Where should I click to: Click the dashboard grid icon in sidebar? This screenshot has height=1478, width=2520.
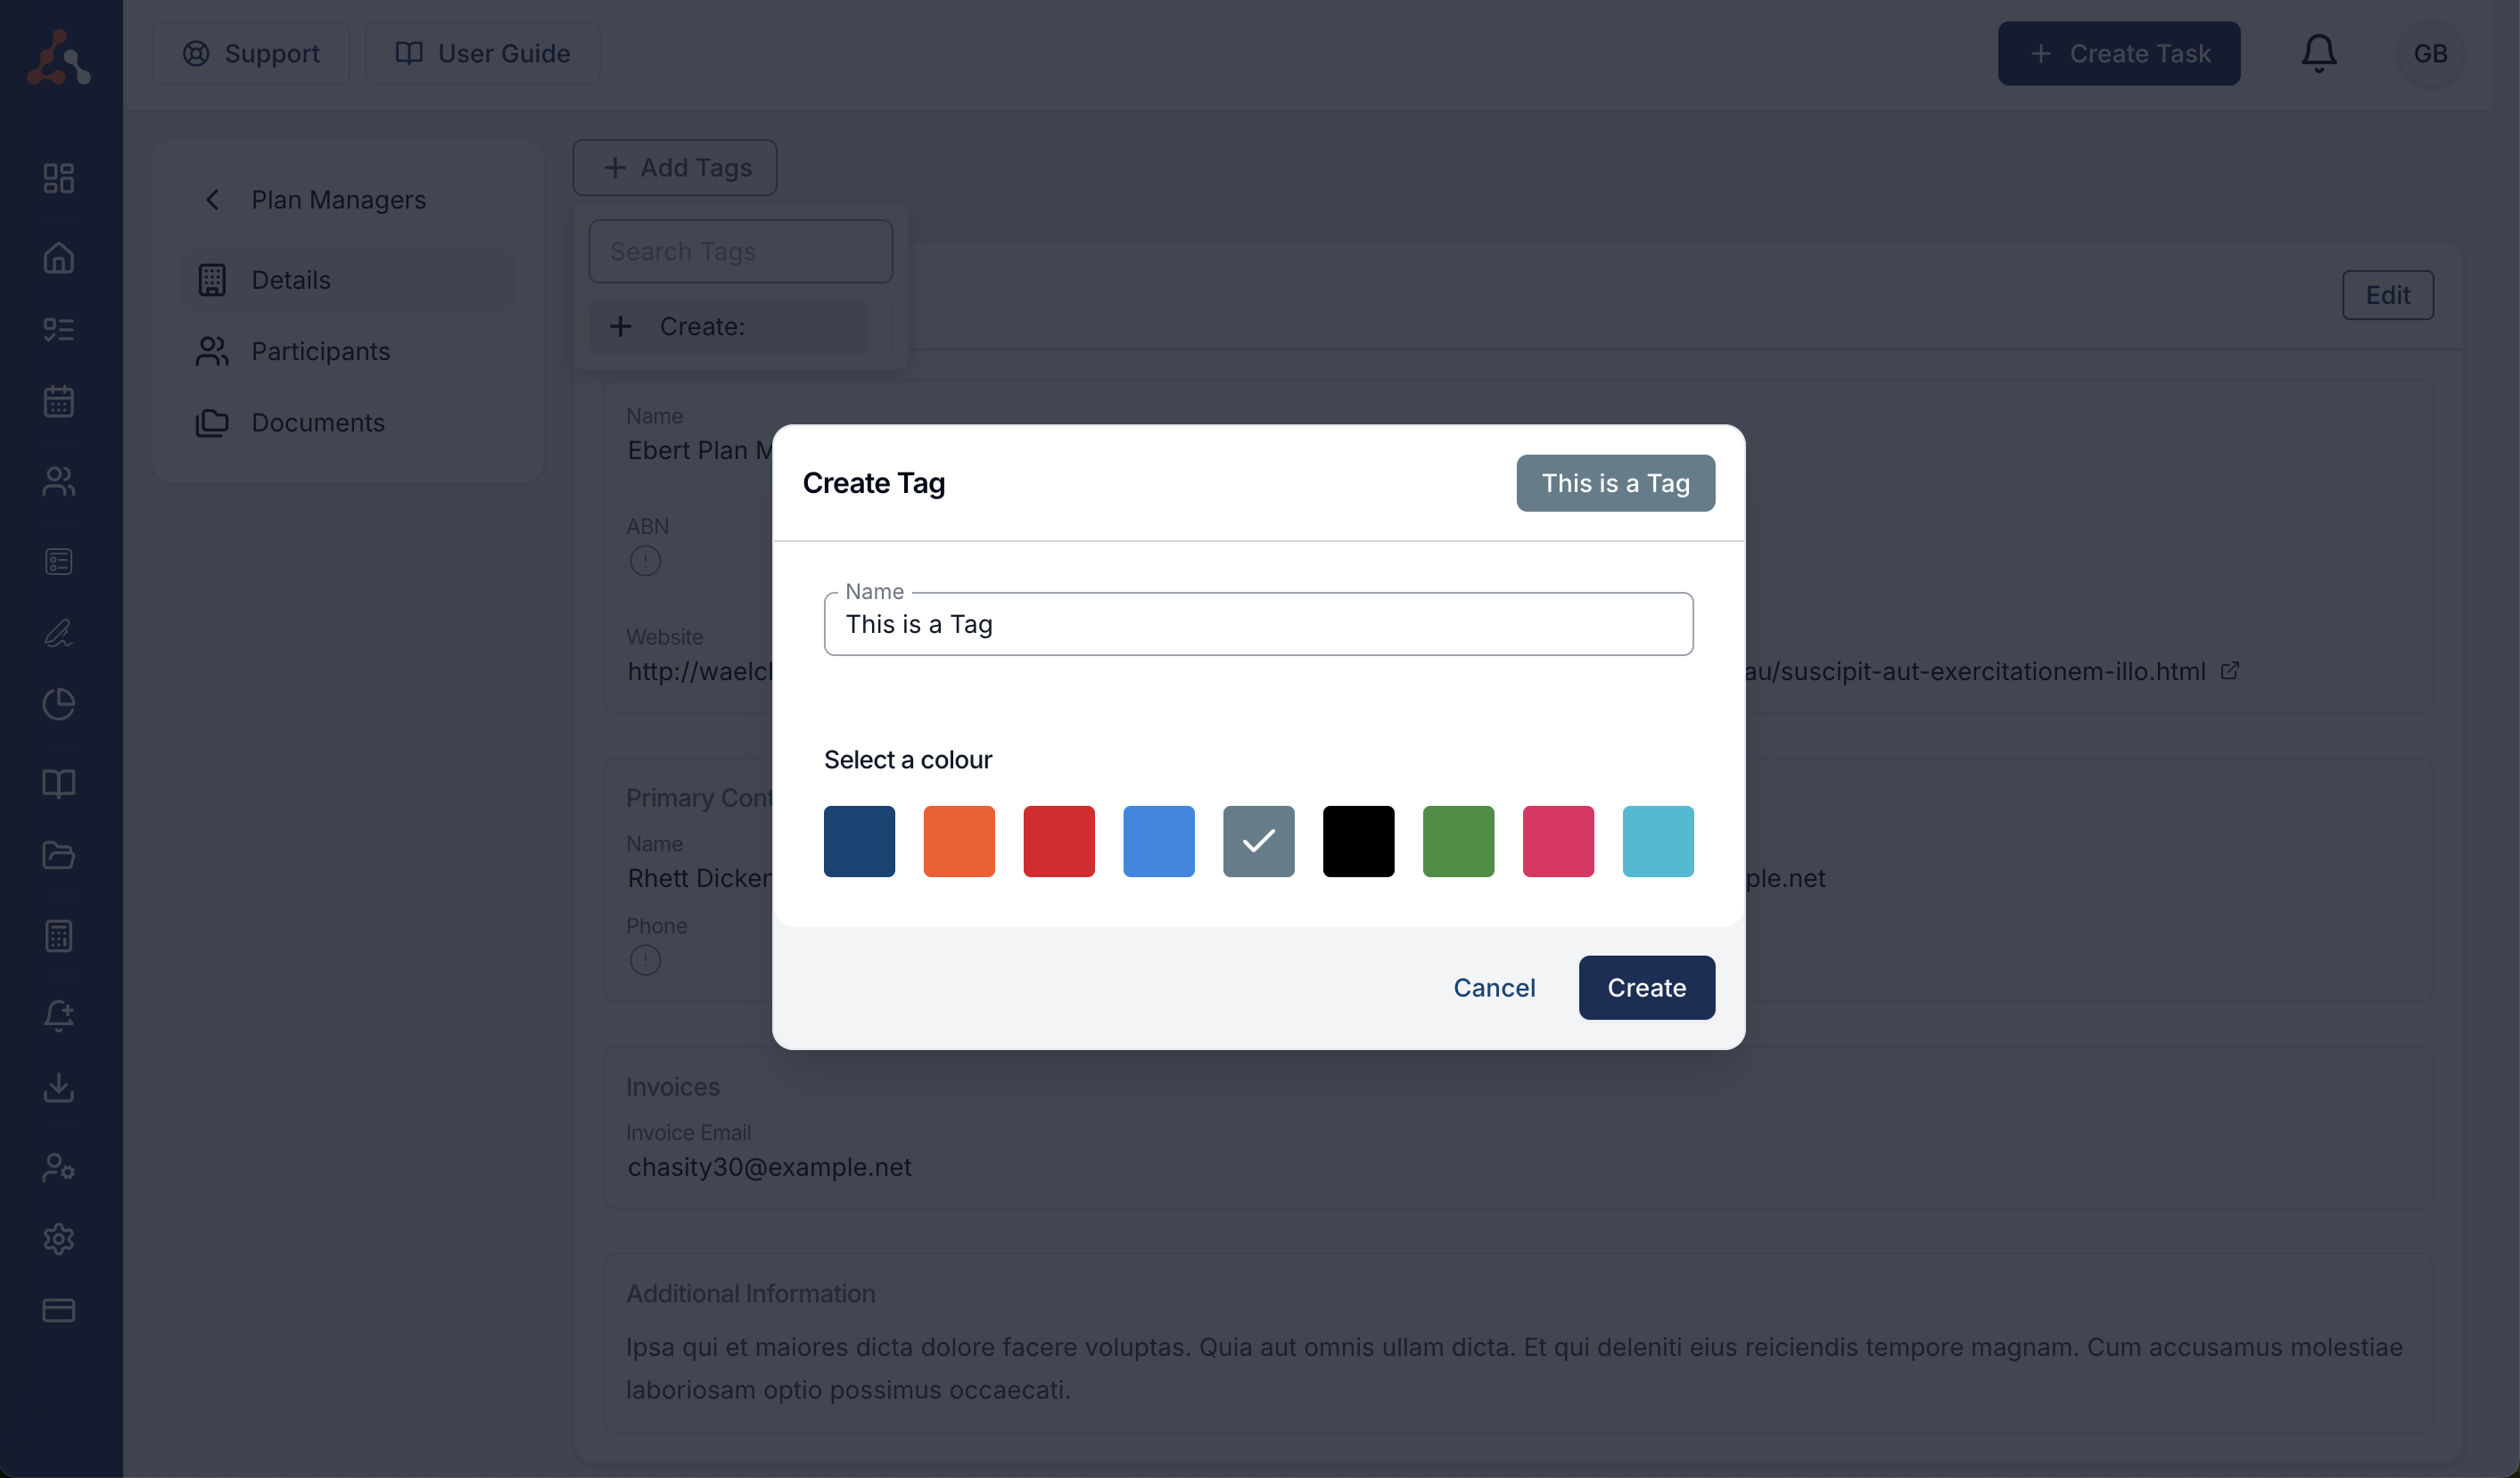[59, 178]
